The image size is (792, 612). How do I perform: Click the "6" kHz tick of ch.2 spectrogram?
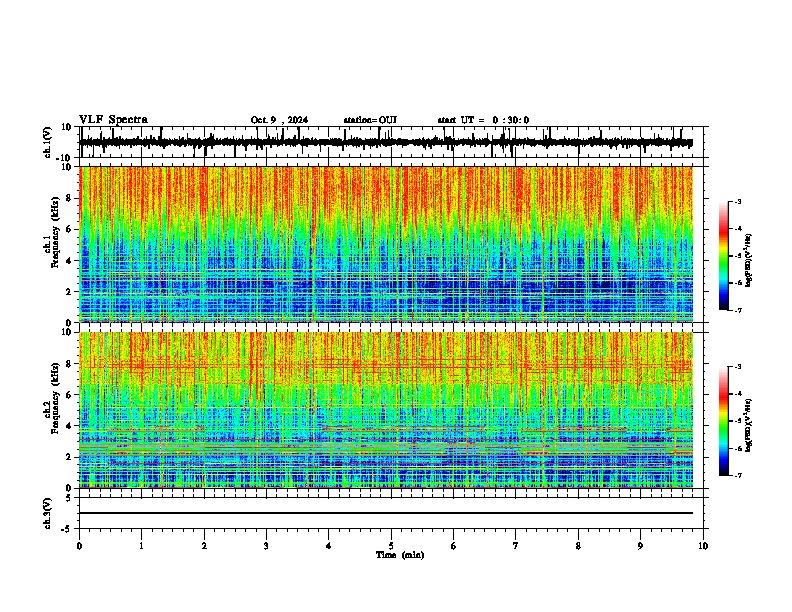(x=70, y=395)
